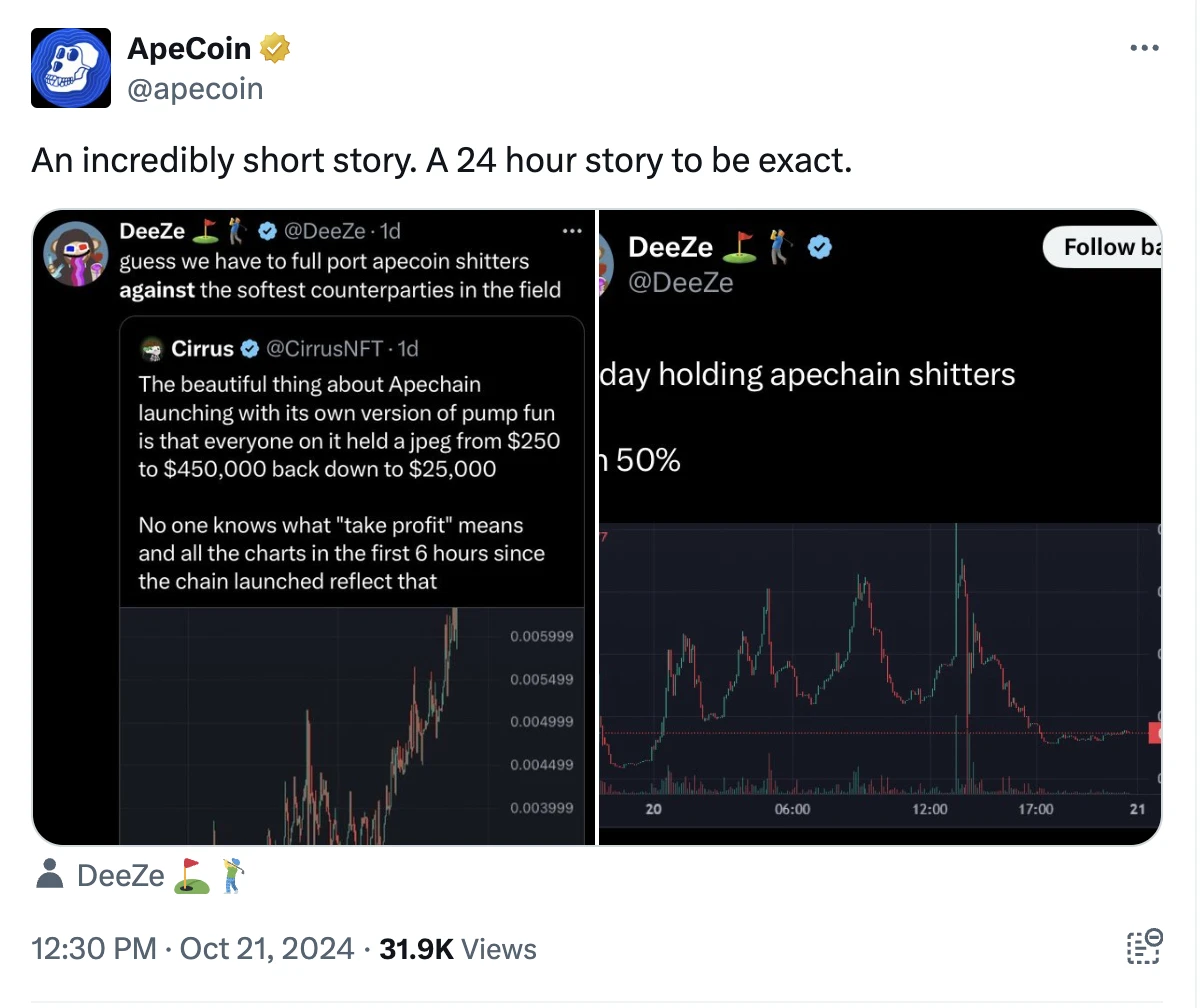
Task: Click the person icon beside tagged DeeZe
Action: [48, 876]
